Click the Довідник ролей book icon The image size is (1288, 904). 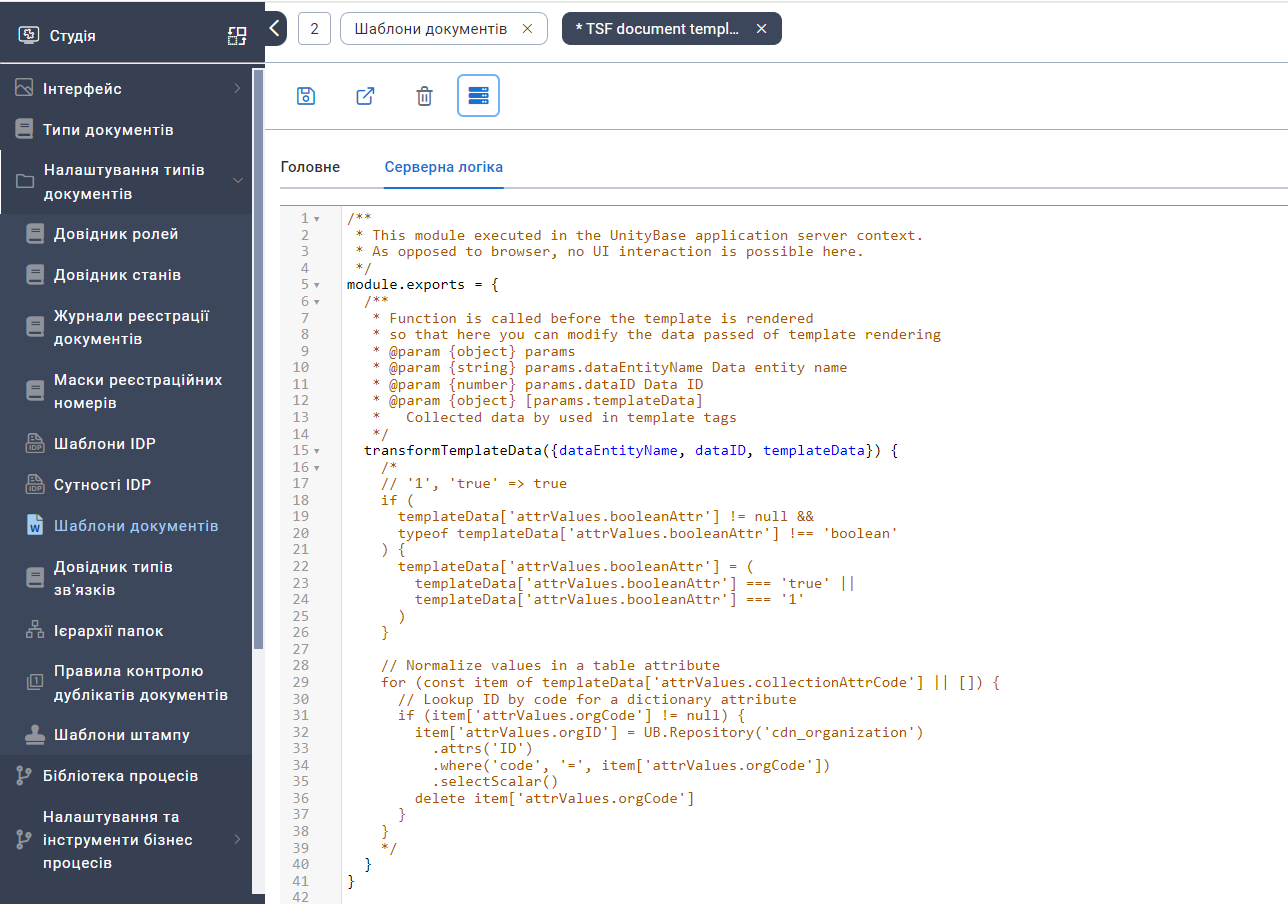coord(35,234)
